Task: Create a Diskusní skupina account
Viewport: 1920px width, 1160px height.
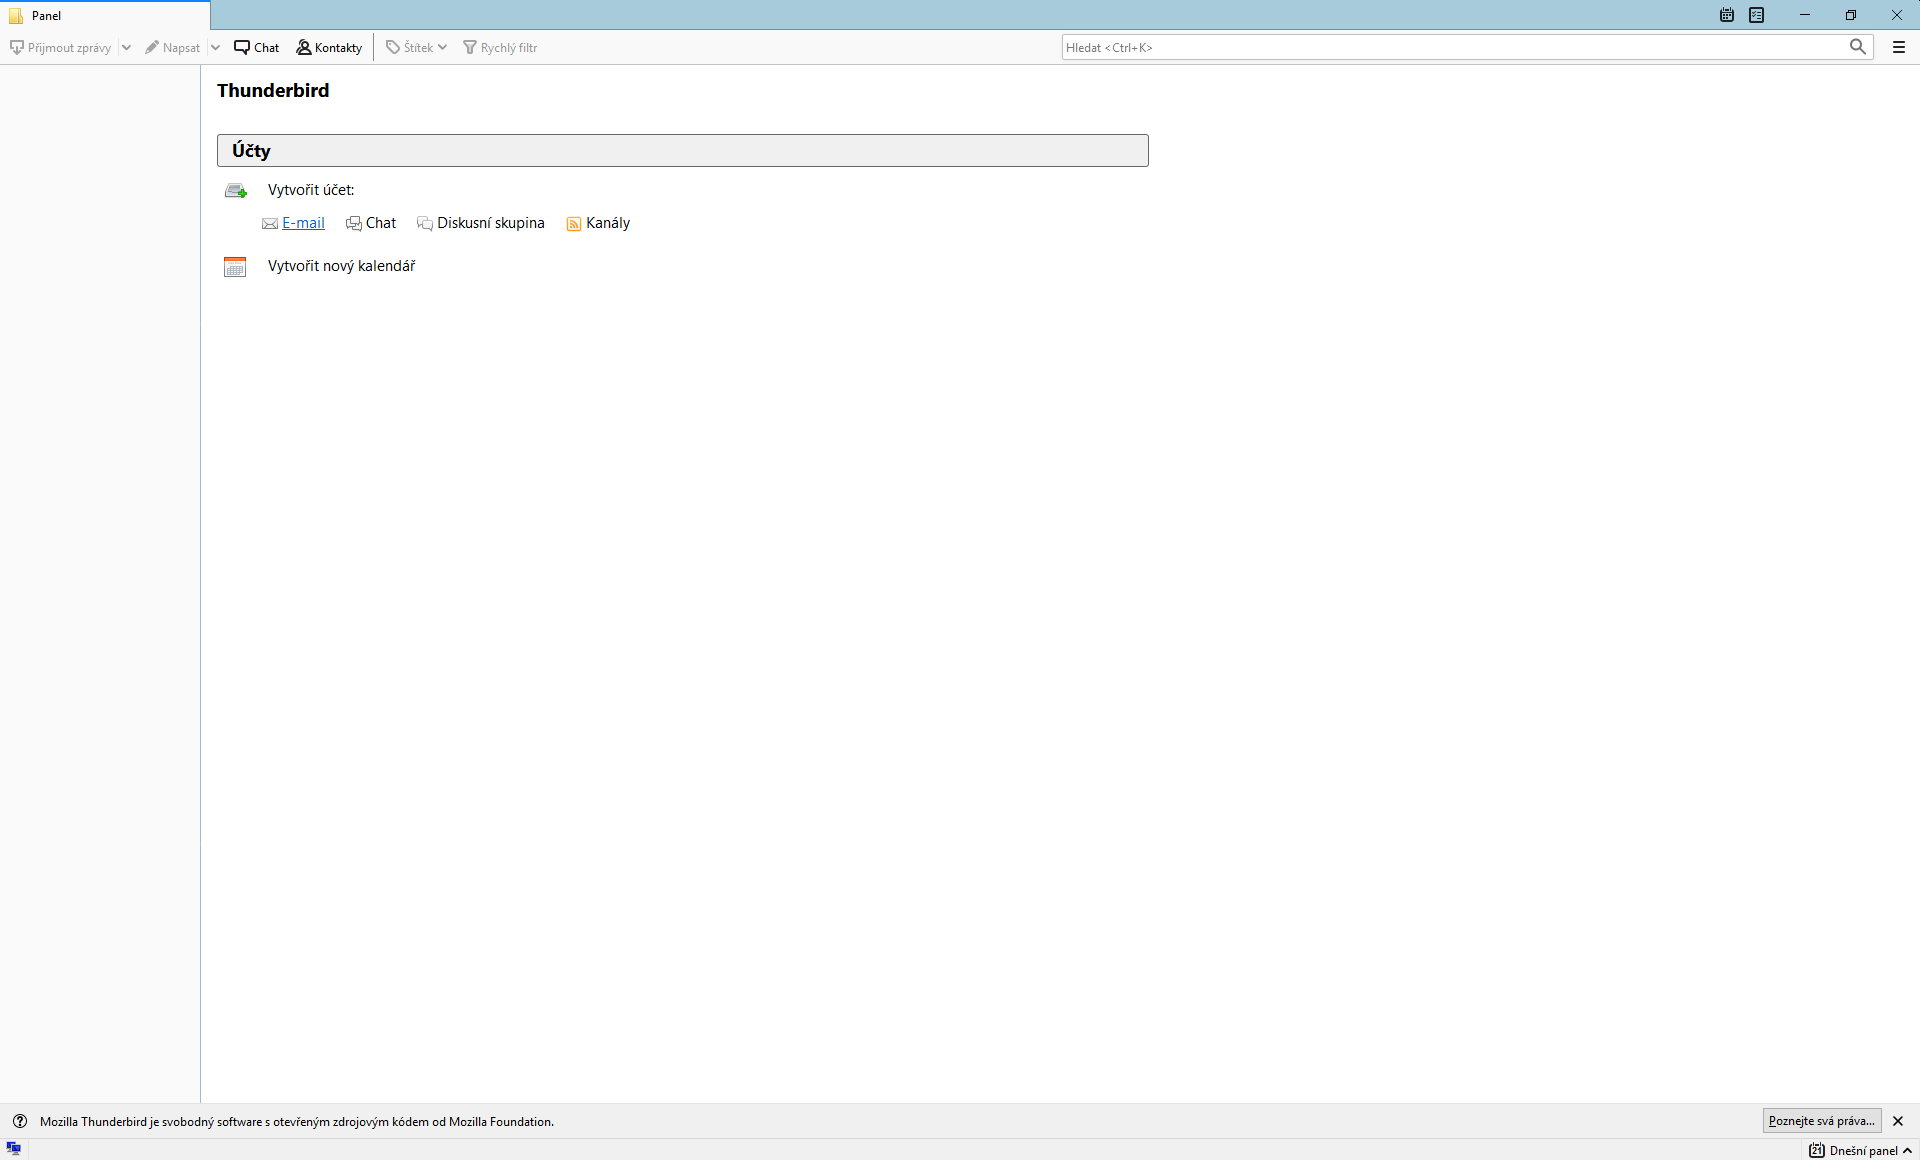Action: (x=491, y=223)
